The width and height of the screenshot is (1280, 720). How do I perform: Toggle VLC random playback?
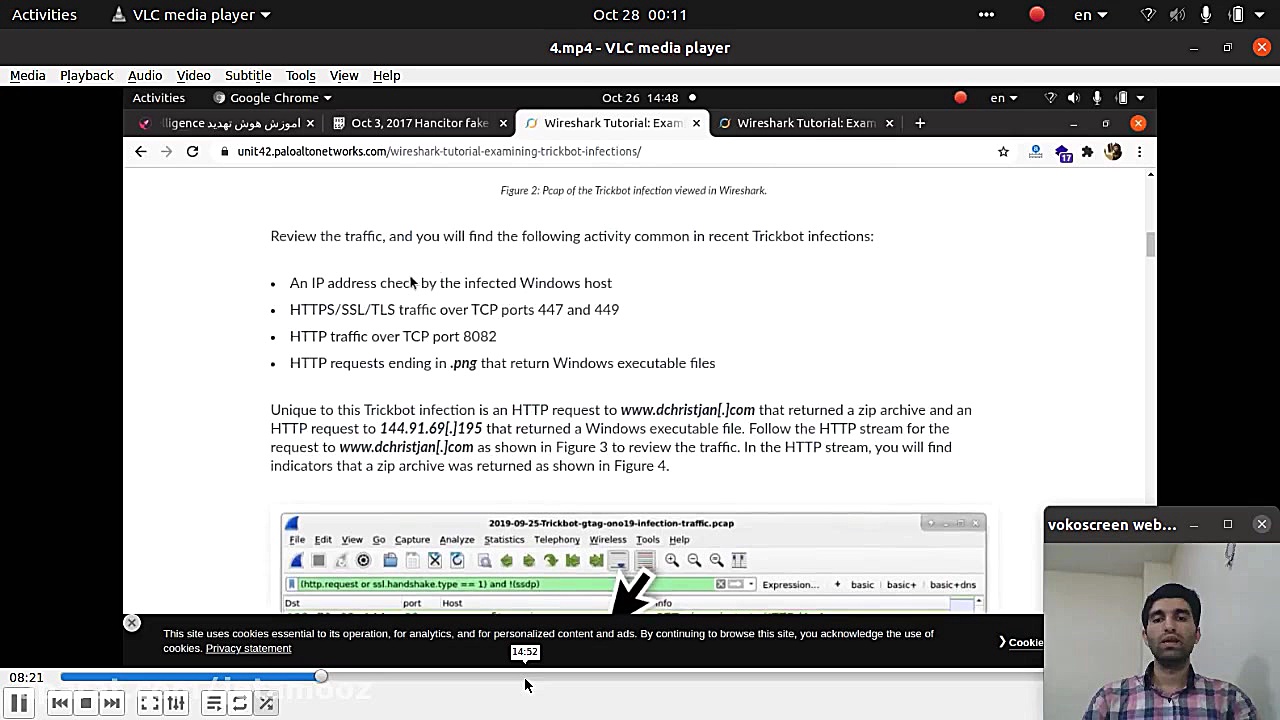[x=266, y=704]
